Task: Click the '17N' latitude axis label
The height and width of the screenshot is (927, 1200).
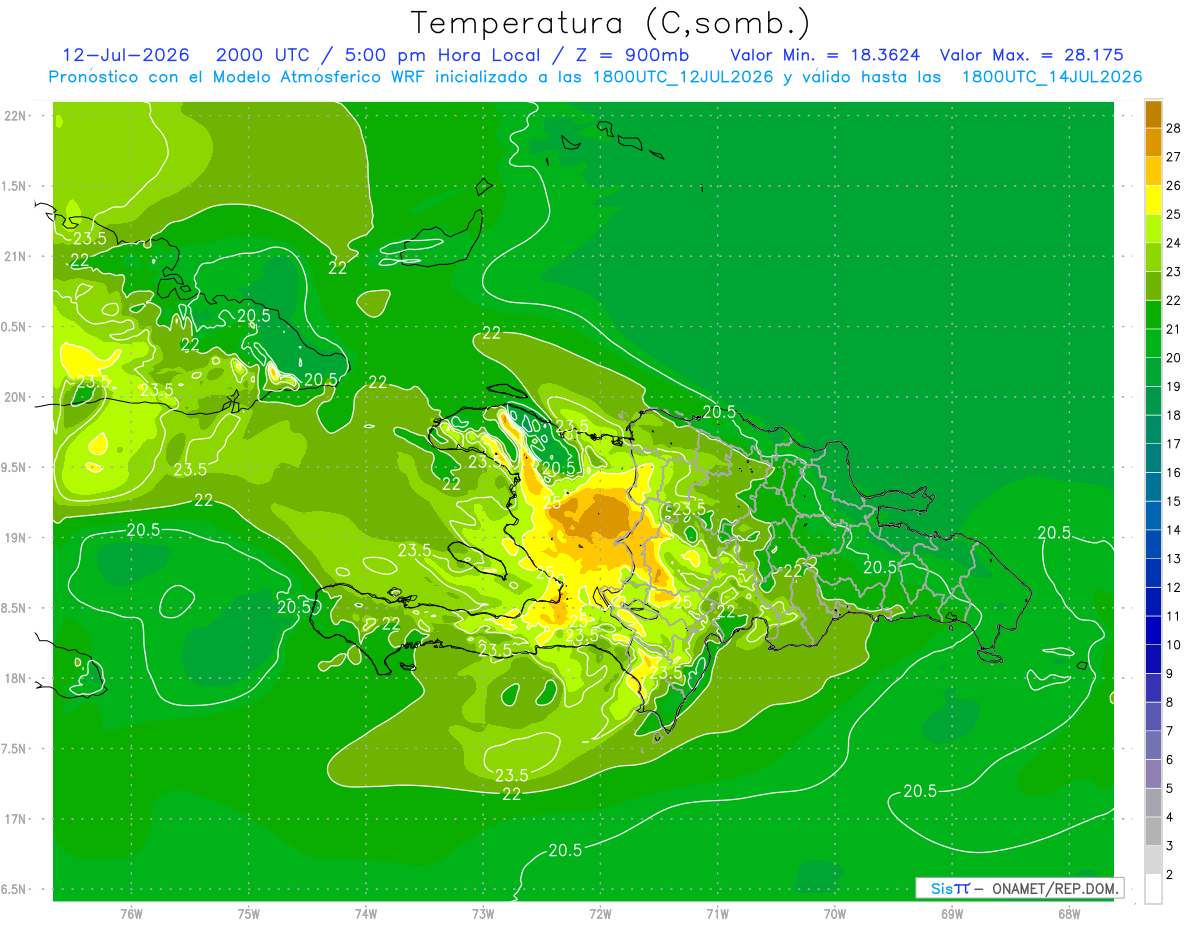Action: click(x=16, y=819)
